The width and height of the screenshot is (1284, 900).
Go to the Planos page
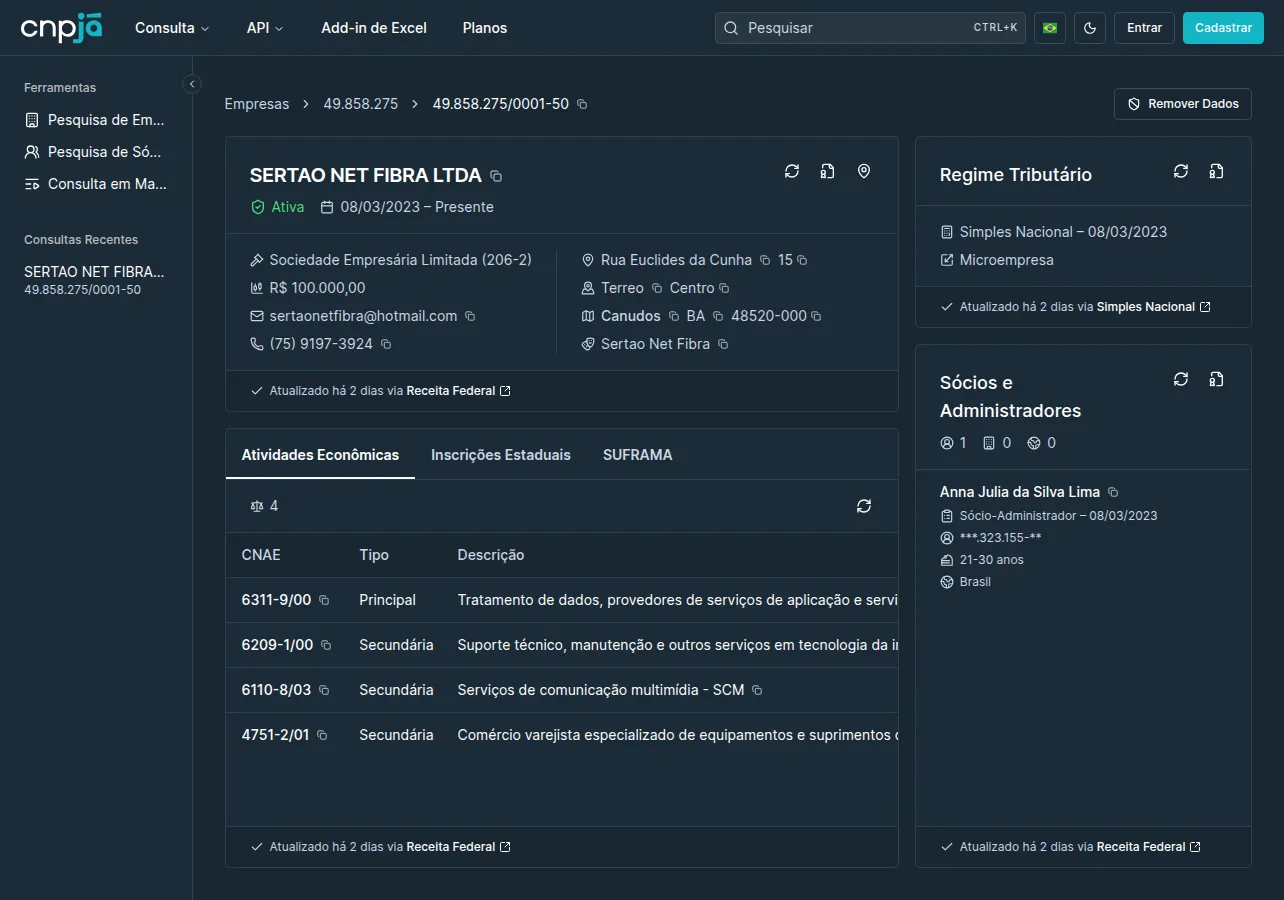485,28
